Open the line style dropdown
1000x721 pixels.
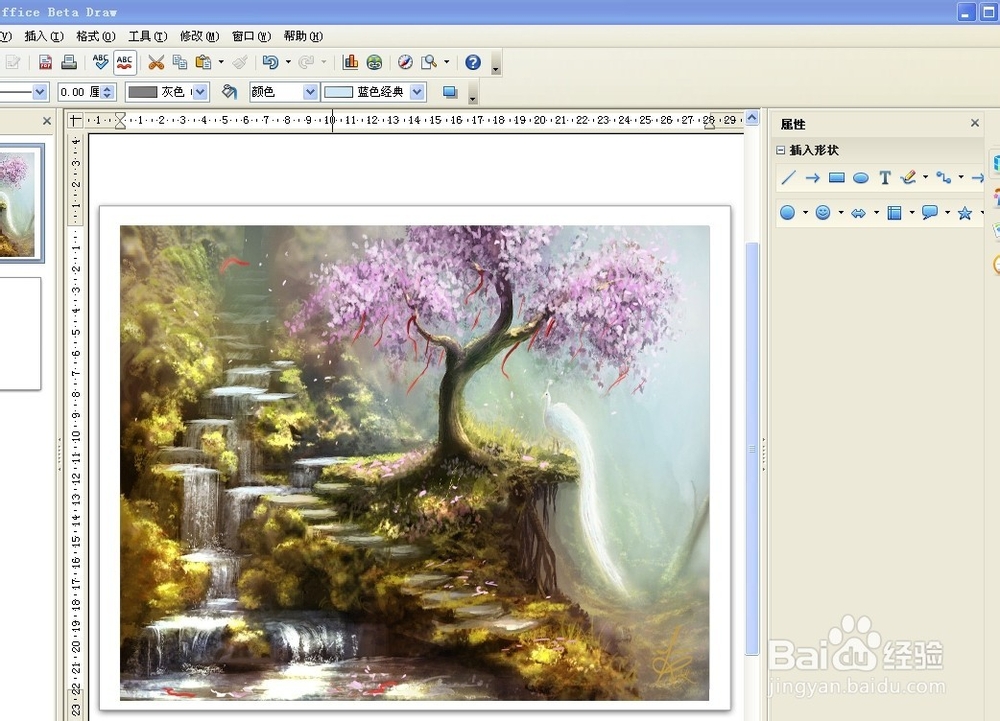click(x=40, y=92)
